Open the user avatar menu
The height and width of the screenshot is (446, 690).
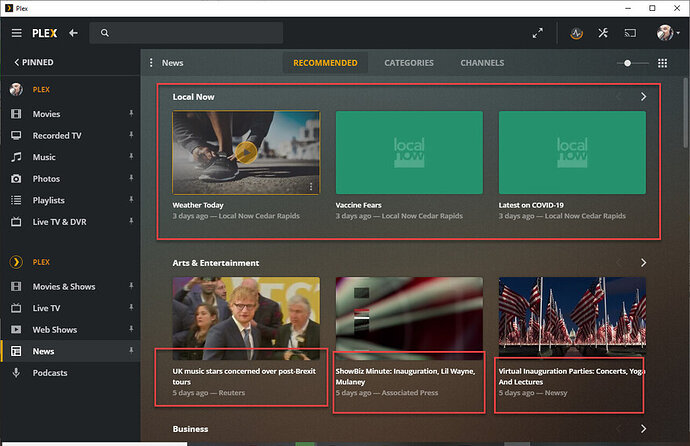(x=668, y=33)
